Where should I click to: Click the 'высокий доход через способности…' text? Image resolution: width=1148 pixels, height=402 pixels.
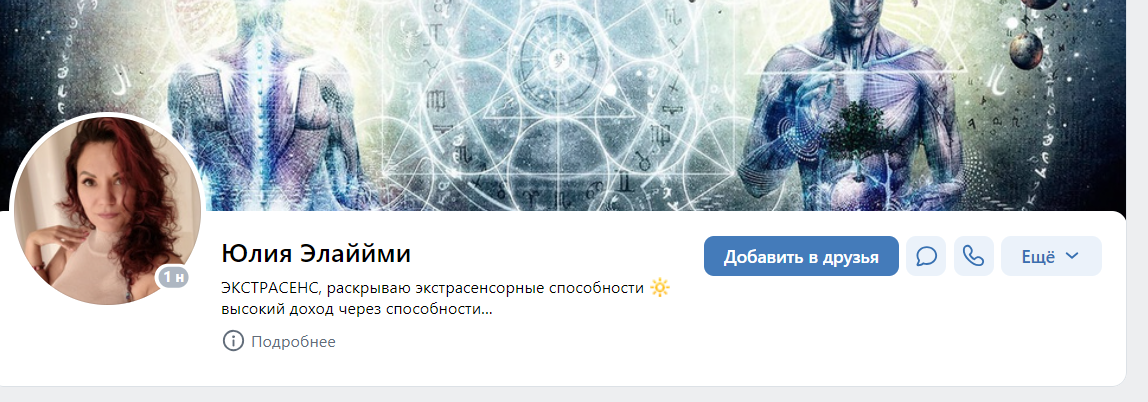coord(357,310)
